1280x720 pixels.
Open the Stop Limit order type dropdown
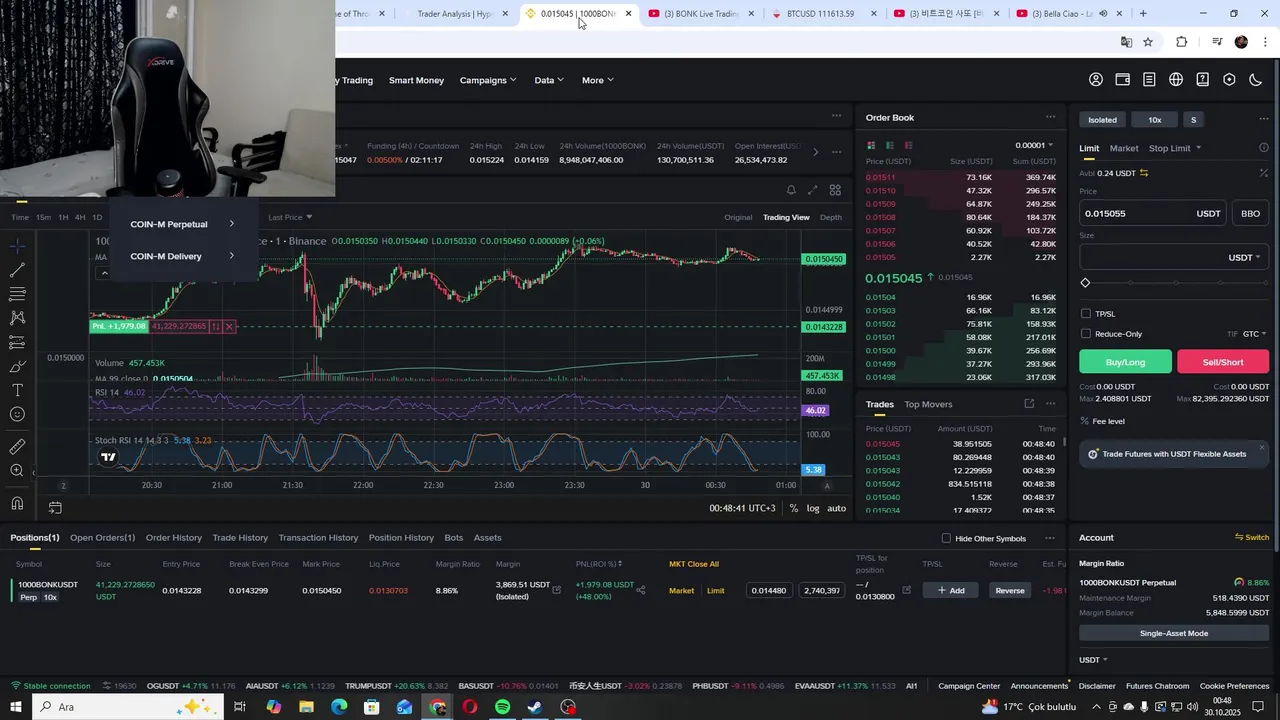point(1175,148)
